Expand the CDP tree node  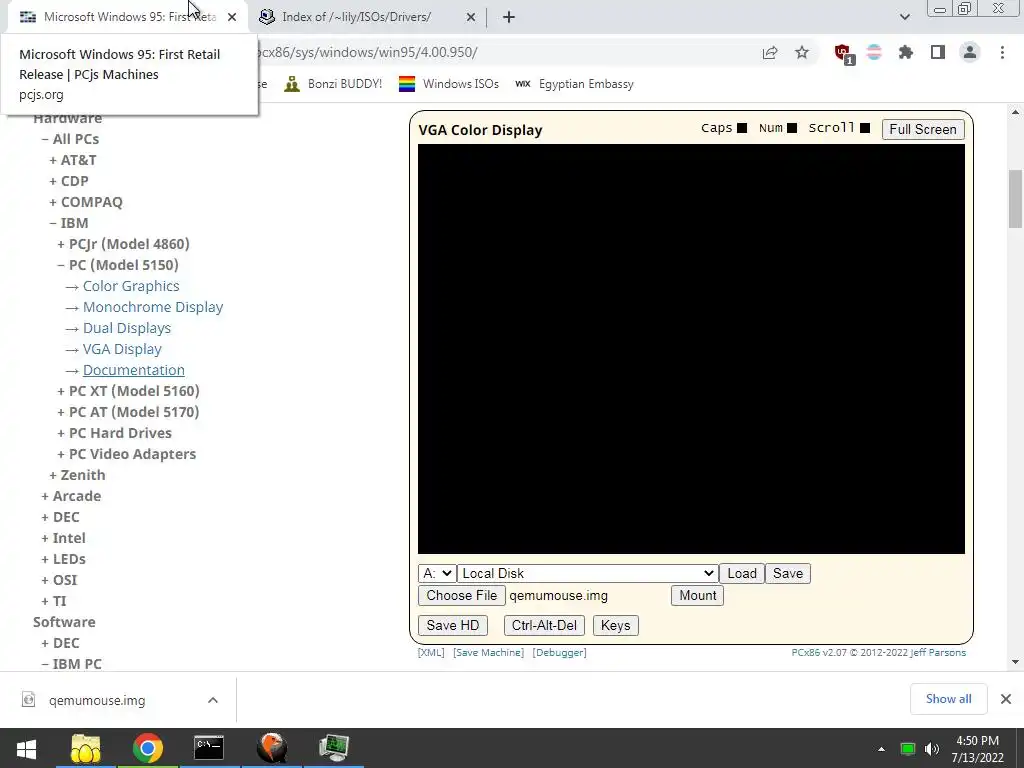(69, 181)
